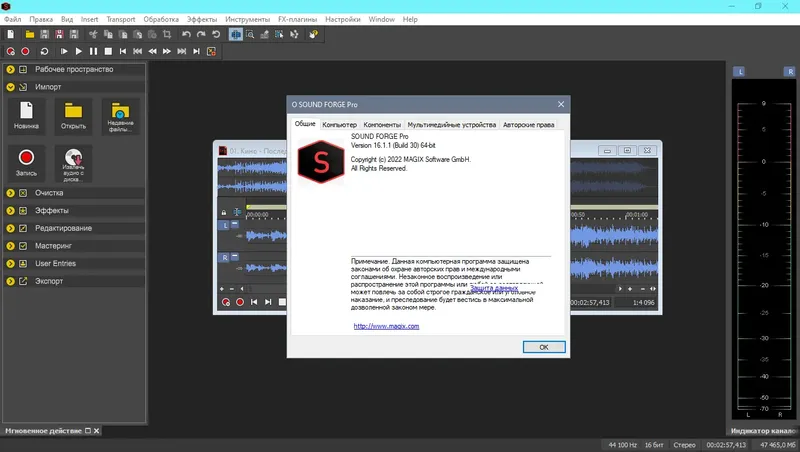Select the highlighted Edit tool in the toolbar

click(x=236, y=34)
